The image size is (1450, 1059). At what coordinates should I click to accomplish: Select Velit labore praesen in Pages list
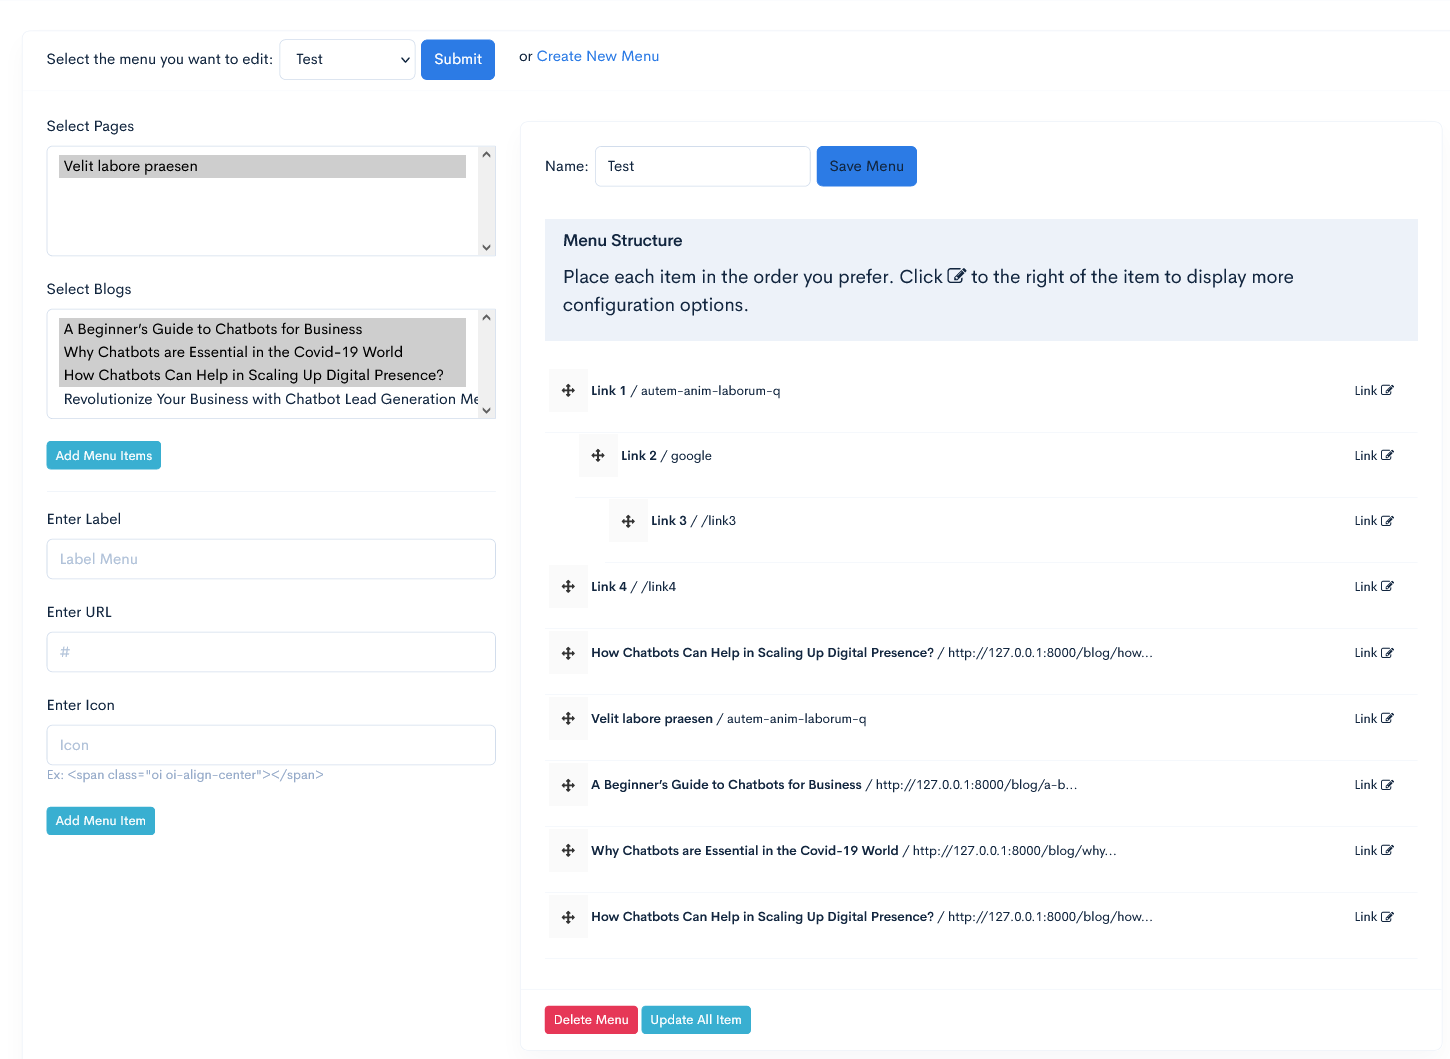click(x=262, y=166)
